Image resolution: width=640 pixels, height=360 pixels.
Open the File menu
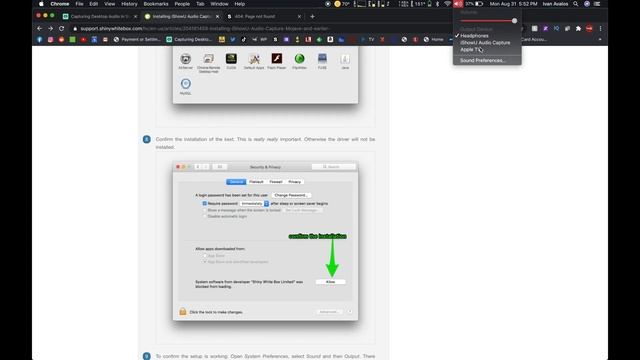(79, 4)
